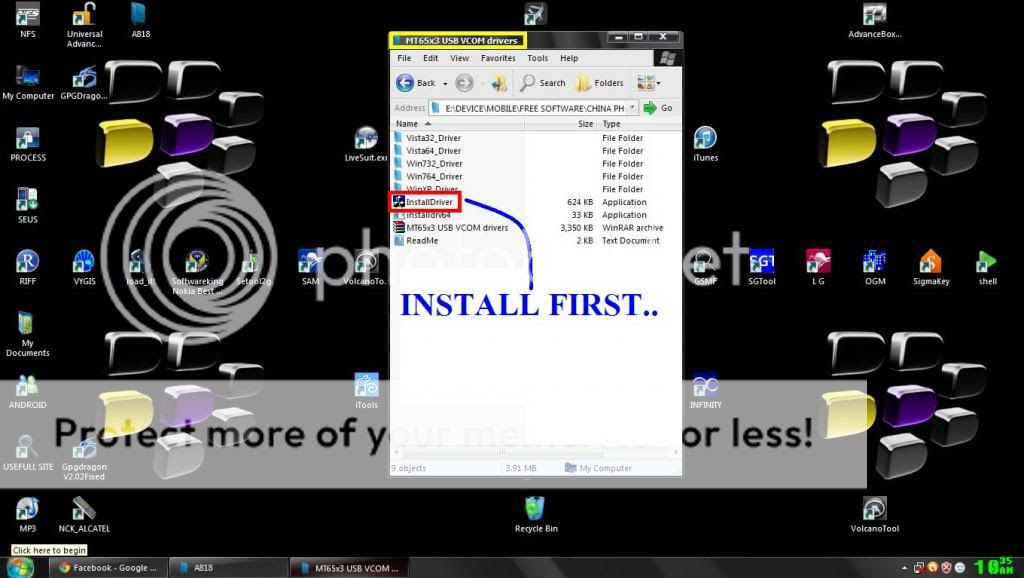This screenshot has width=1024, height=578.
Task: Open the VYGIS desktop shortcut
Action: click(84, 268)
